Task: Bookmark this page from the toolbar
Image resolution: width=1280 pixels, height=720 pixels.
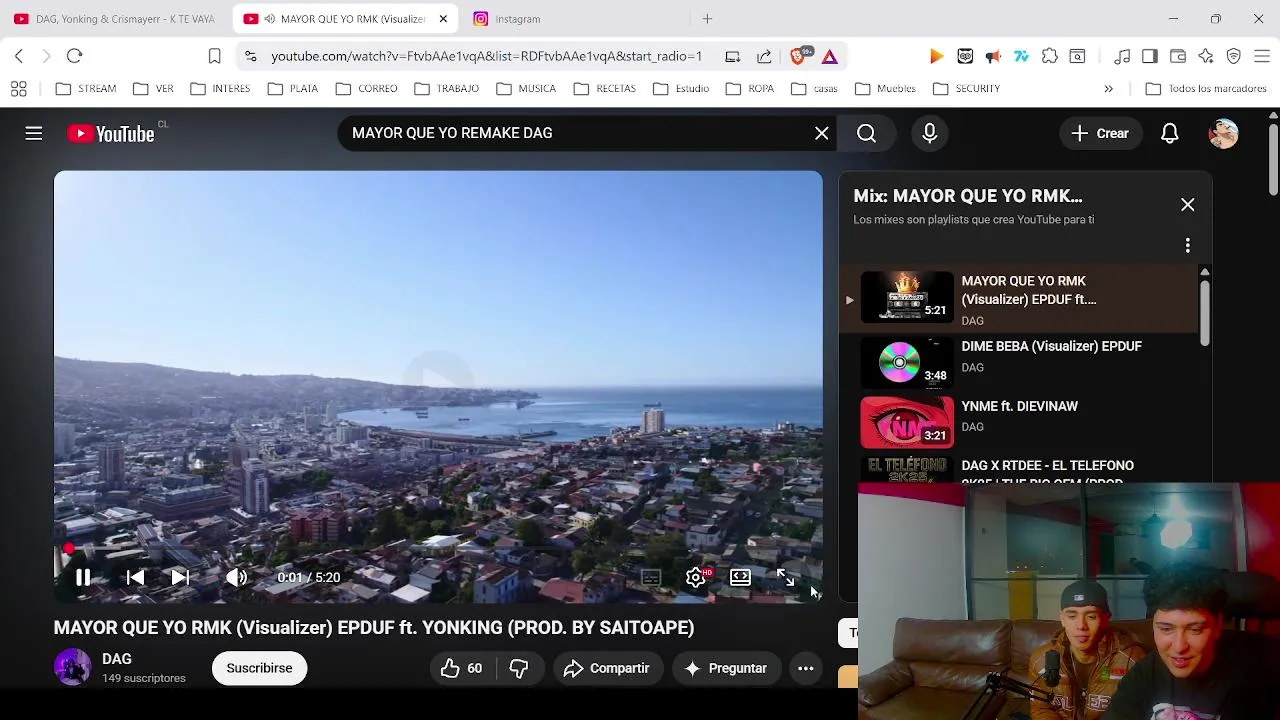Action: pos(214,56)
